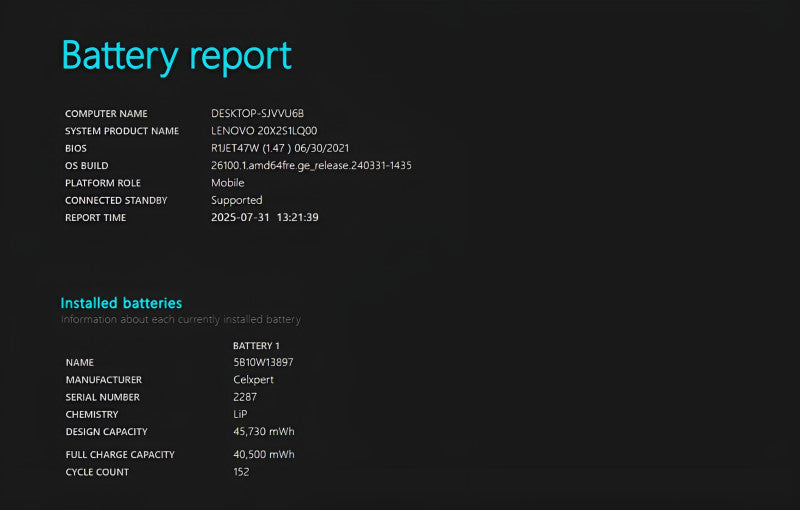Screen dimensions: 800x510
Task: Select the NAME row label
Action: [80, 363]
